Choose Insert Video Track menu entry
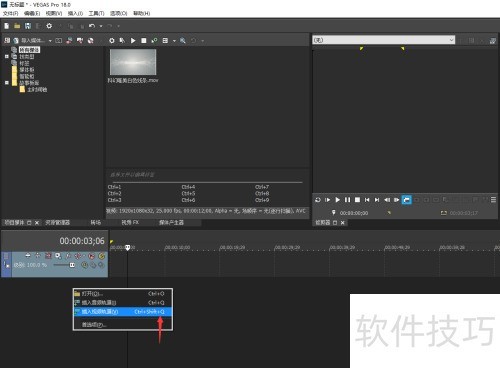The image size is (500, 368). [x=123, y=312]
